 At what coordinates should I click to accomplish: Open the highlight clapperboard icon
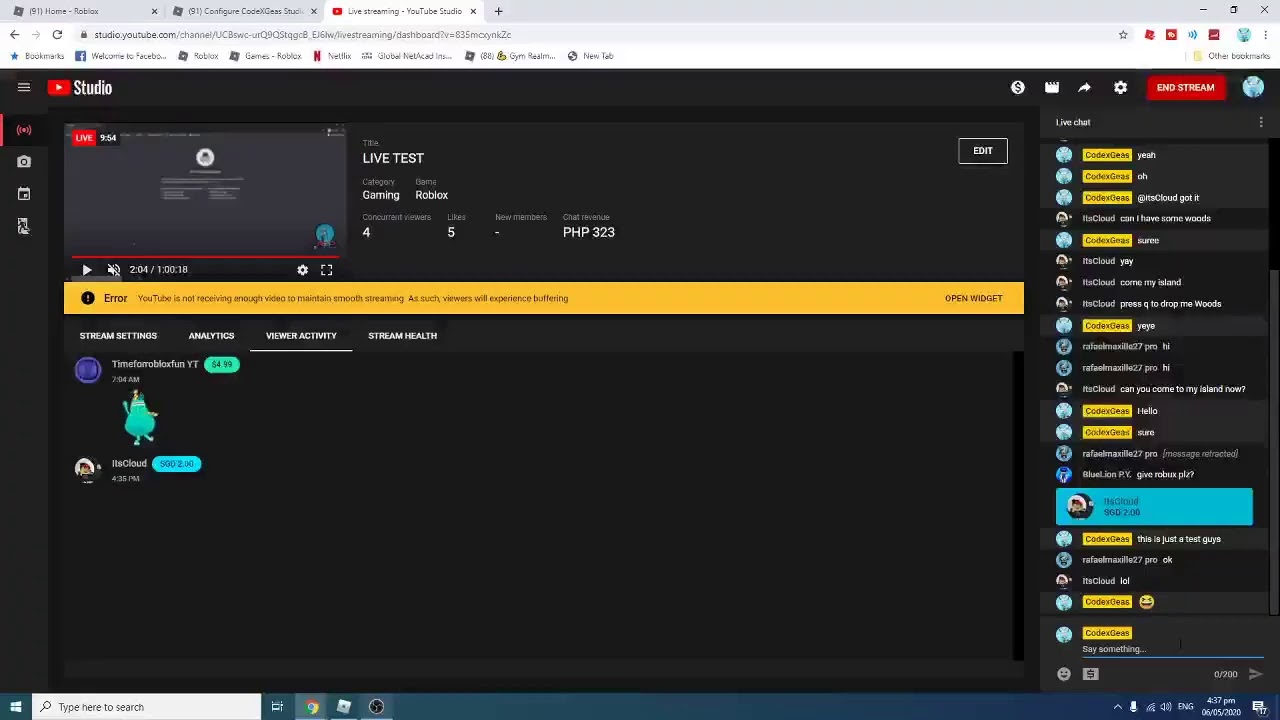click(x=1052, y=88)
